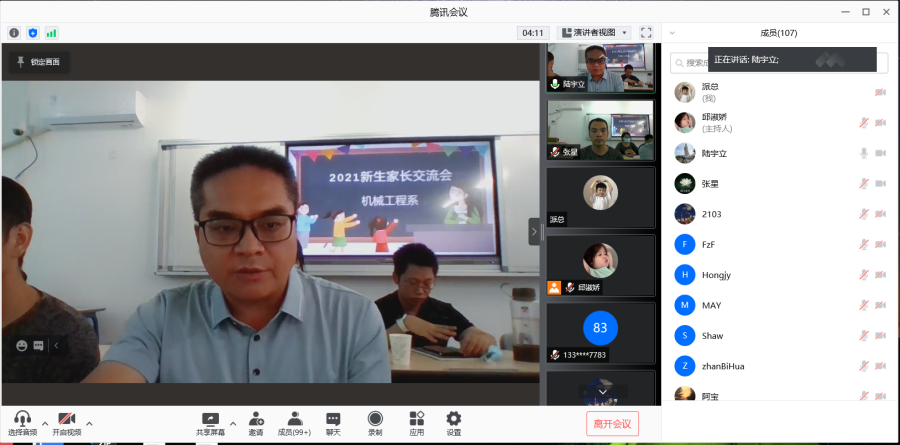Toggle 选择音频 headphone audio button
The image size is (900, 445).
click(x=21, y=419)
